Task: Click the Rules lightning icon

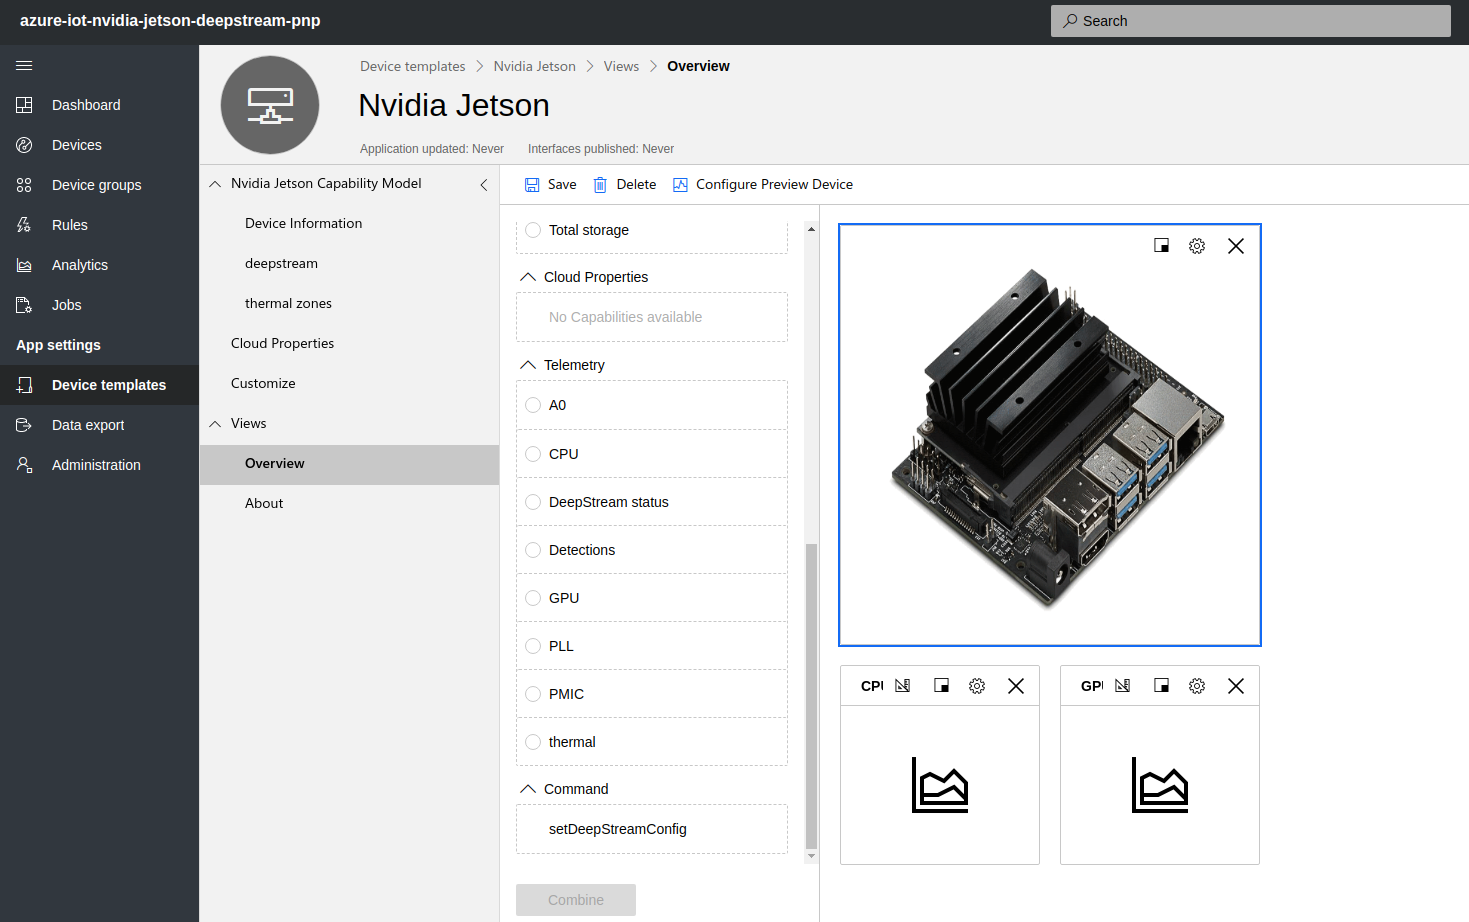Action: [x=24, y=225]
